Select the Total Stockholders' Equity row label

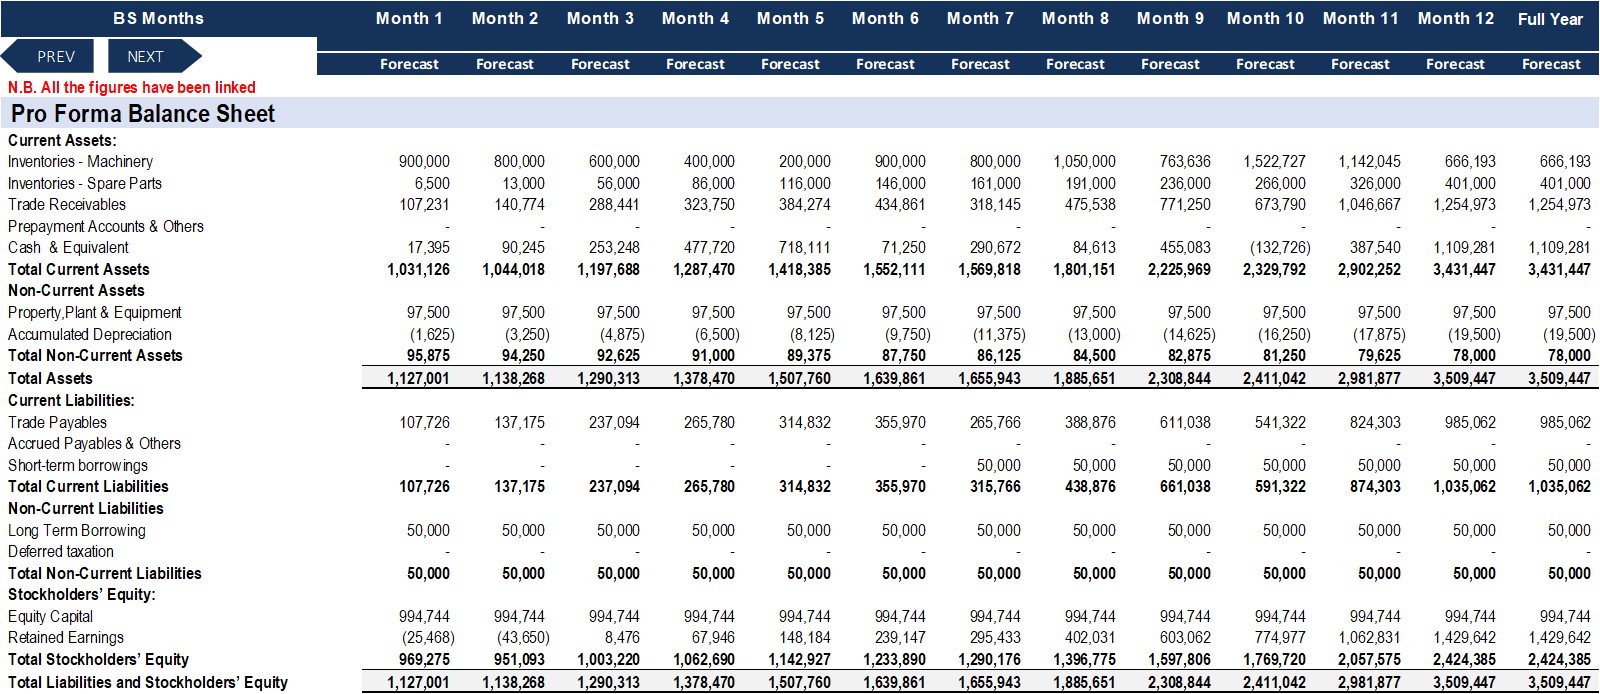pyautogui.click(x=98, y=659)
